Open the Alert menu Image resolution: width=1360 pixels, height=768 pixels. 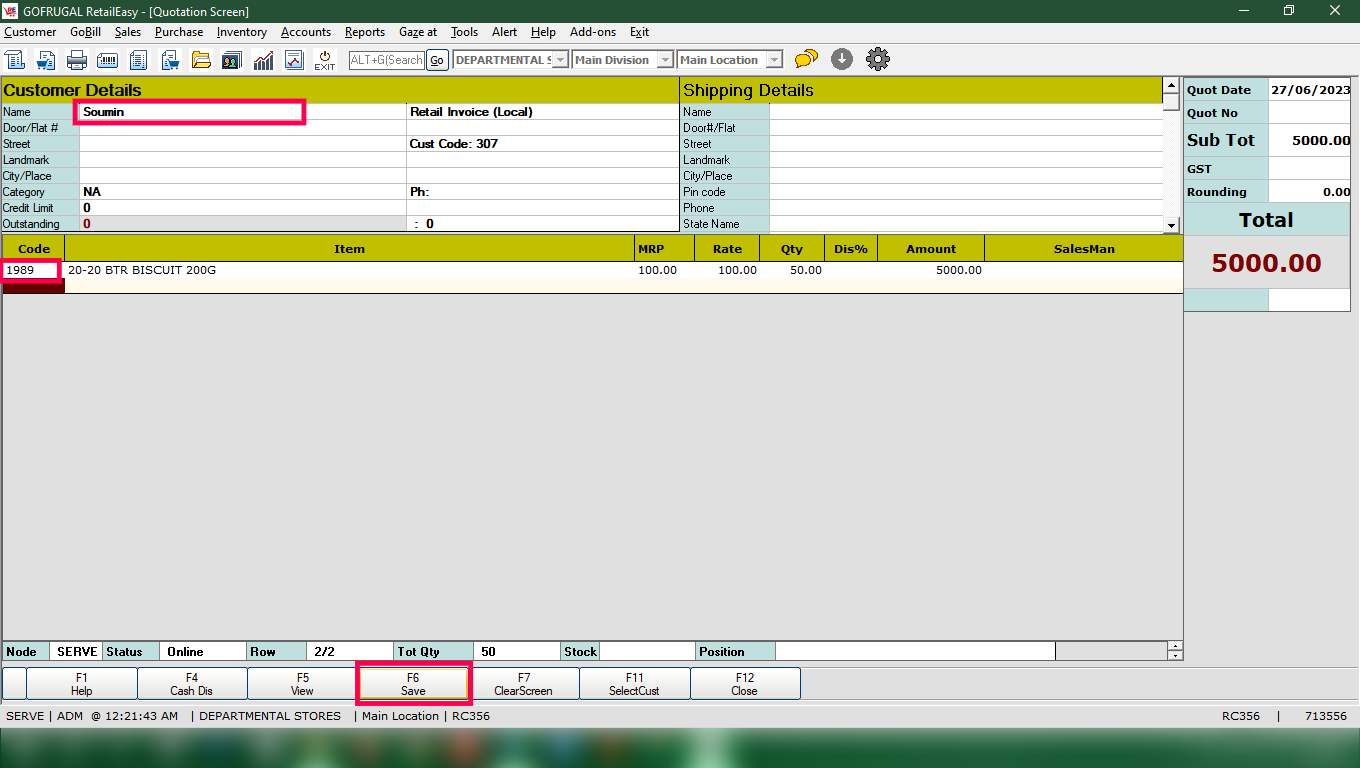pos(504,32)
